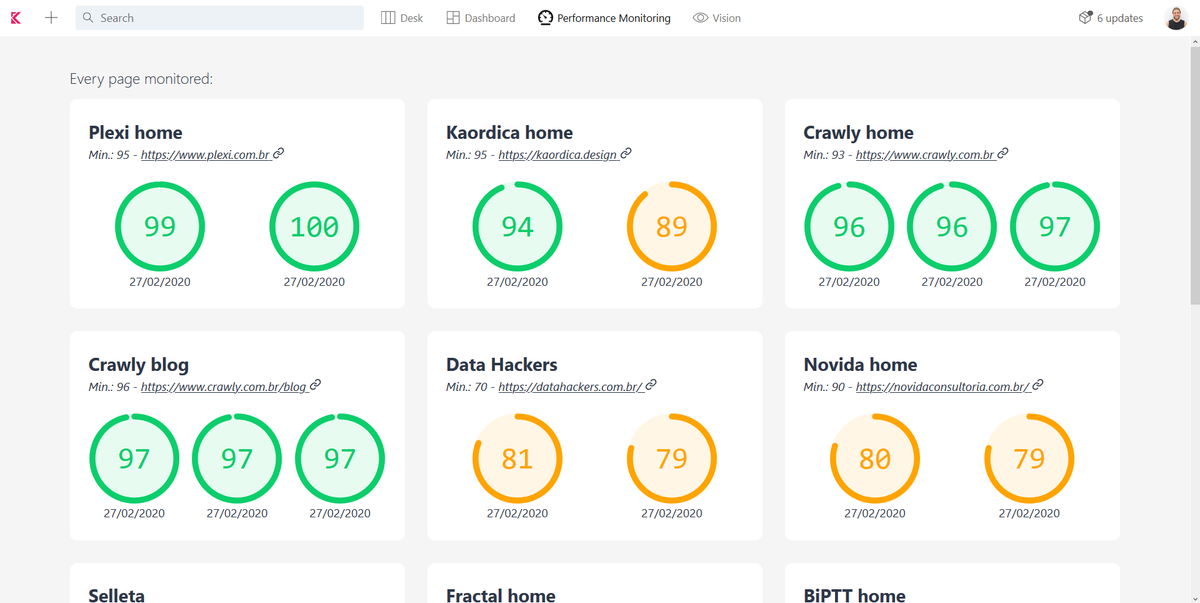Click the Search input field
Image resolution: width=1200 pixels, height=603 pixels.
(x=219, y=18)
